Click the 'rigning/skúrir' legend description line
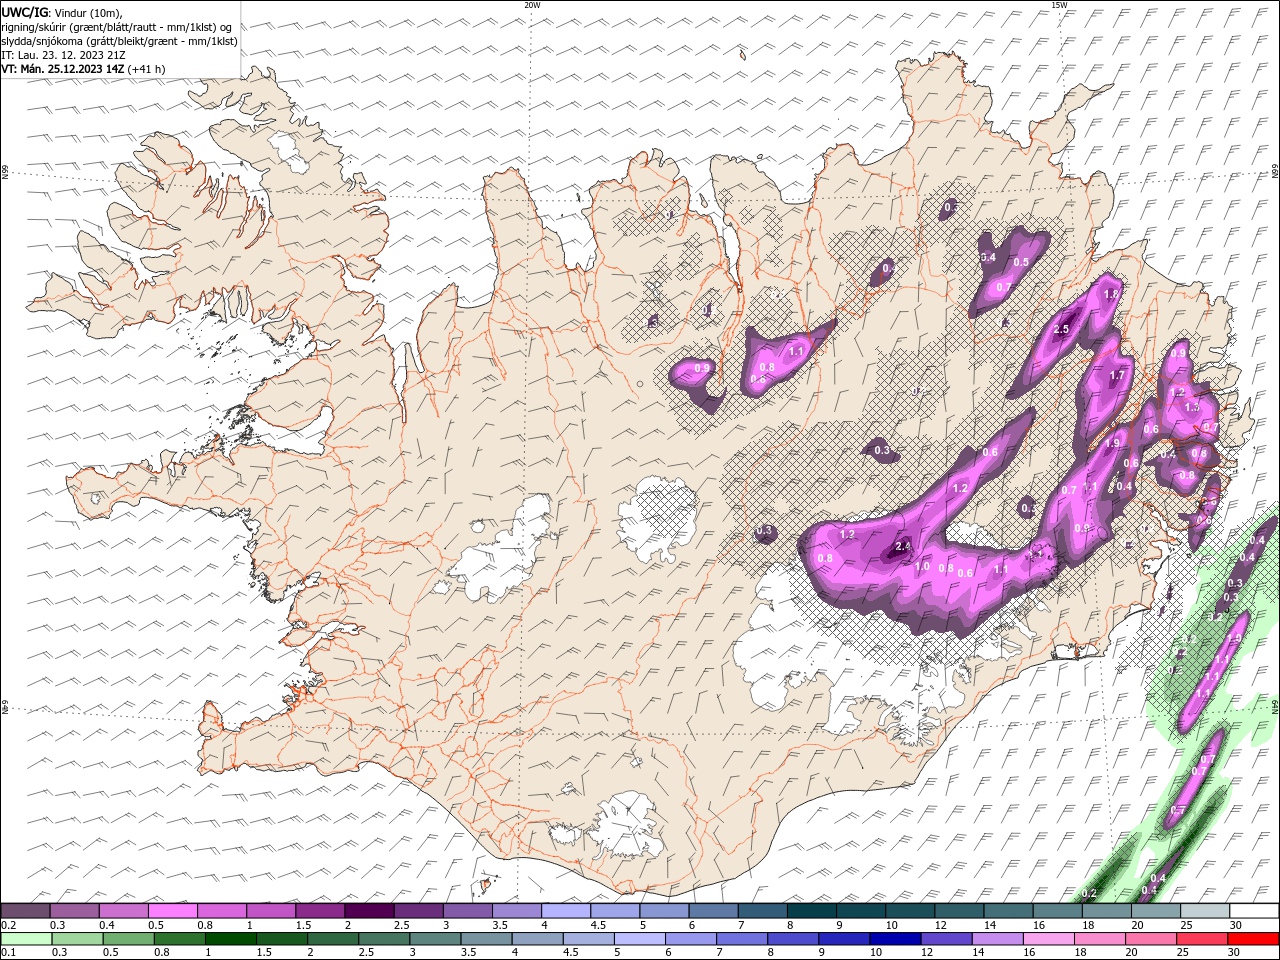1280x960 pixels. click(x=117, y=26)
